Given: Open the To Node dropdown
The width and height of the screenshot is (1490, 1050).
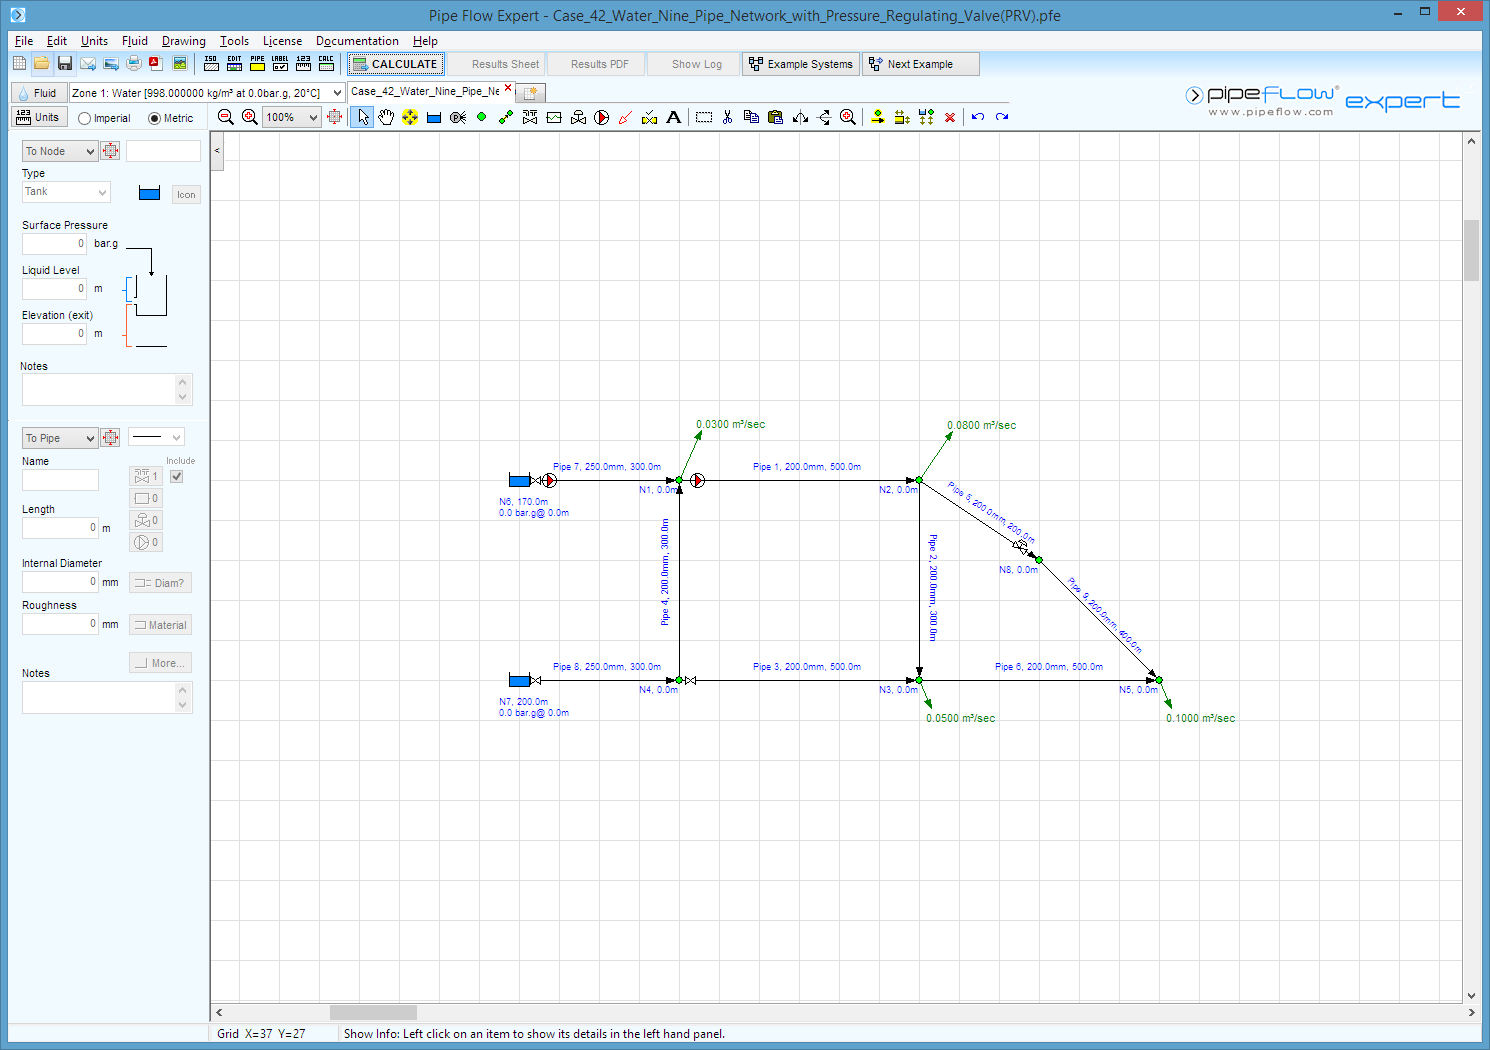Looking at the screenshot, I should pyautogui.click(x=60, y=151).
